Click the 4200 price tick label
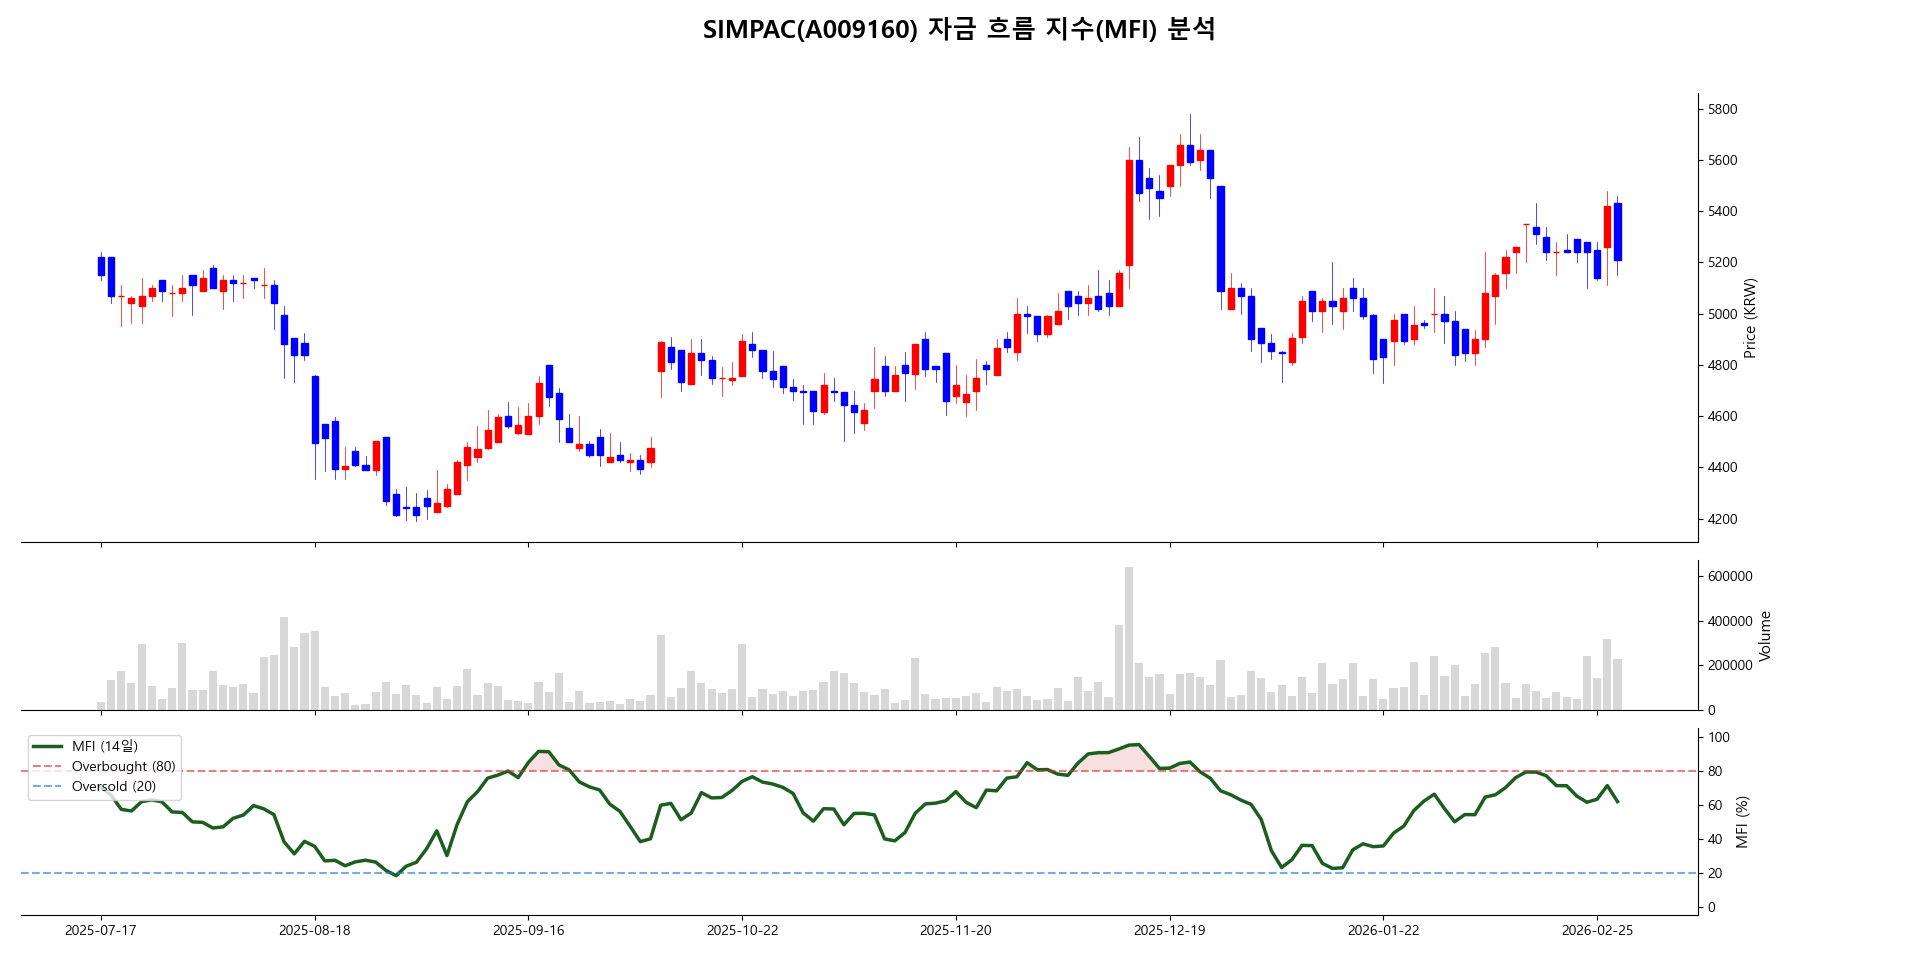The image size is (1920, 975). pos(1723,519)
